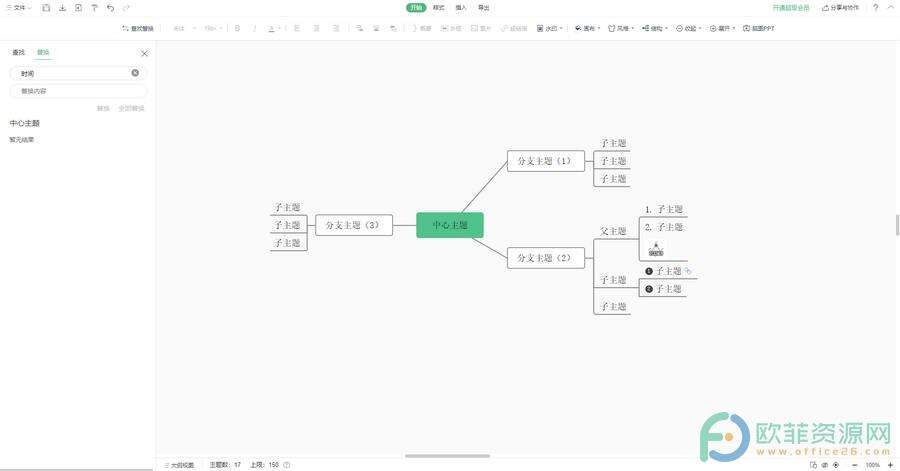The width and height of the screenshot is (900, 471).
Task: Click 查找替换 in the toolbar
Action: click(x=138, y=28)
